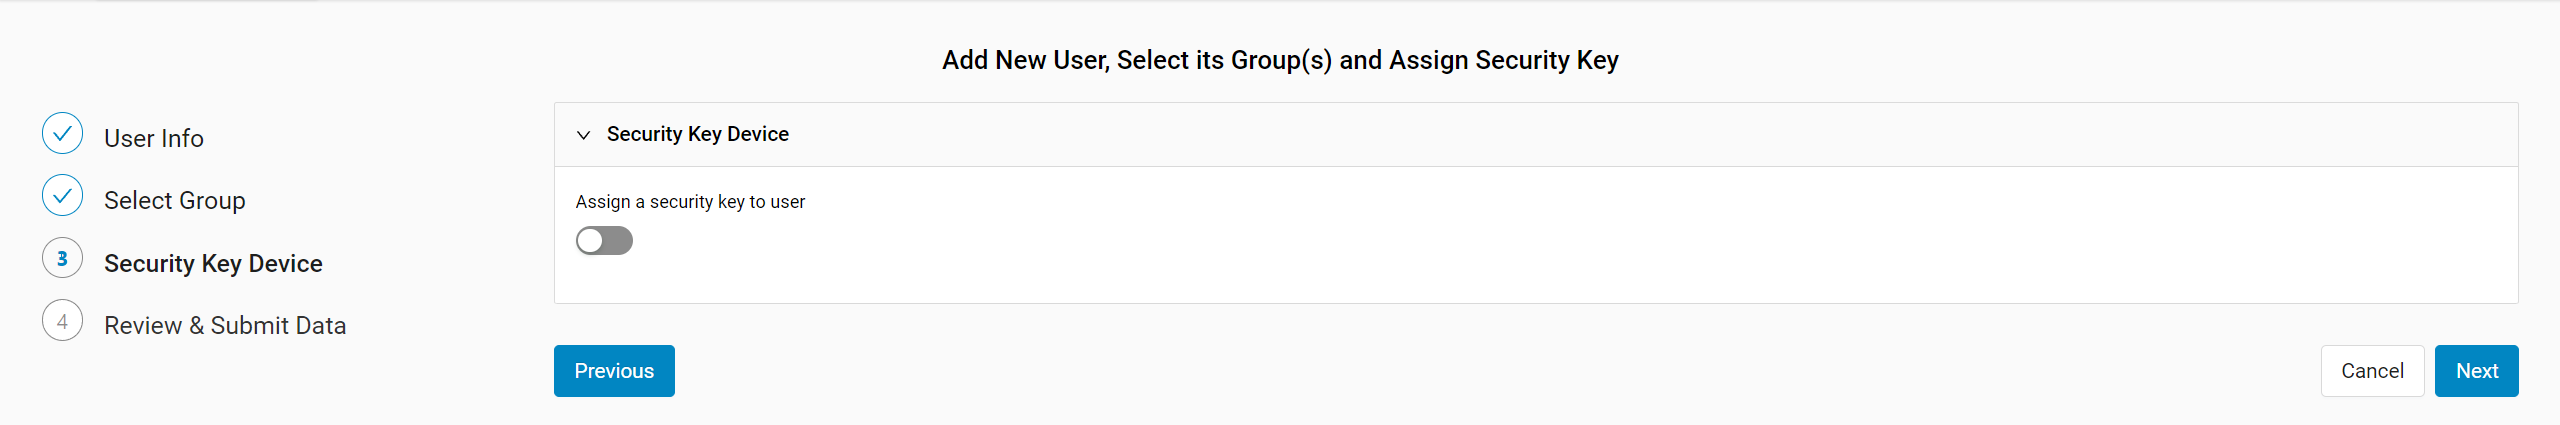Select the Security Key Device step label
Screen dimensions: 2560x425
click(213, 263)
